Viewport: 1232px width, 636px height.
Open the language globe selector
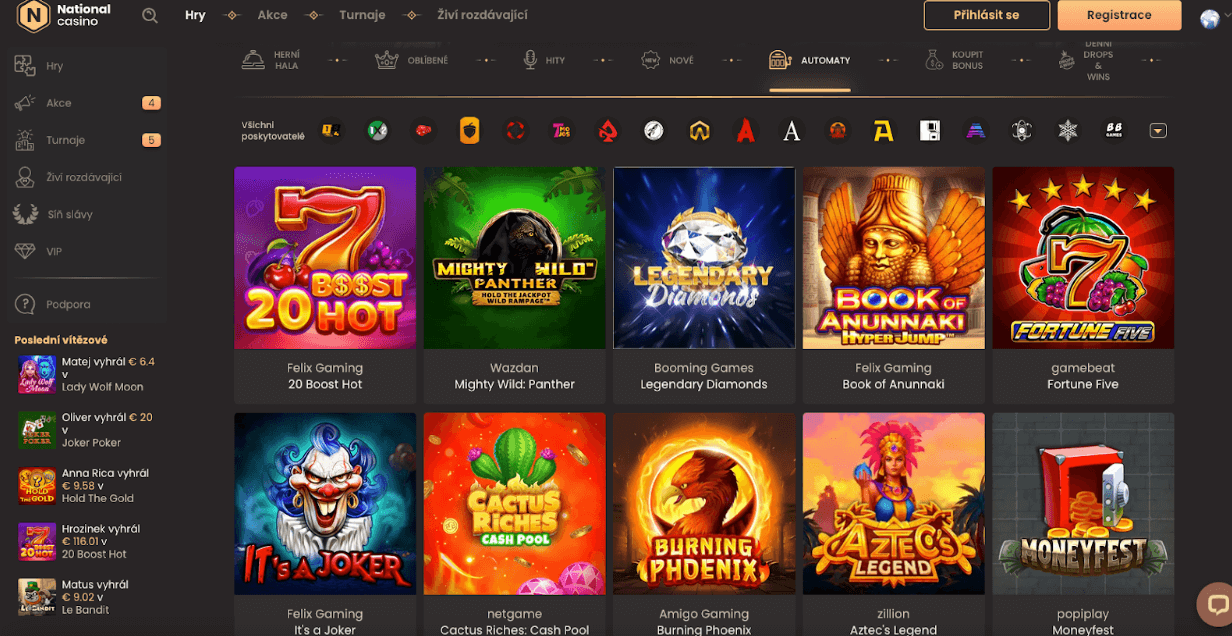(1209, 16)
